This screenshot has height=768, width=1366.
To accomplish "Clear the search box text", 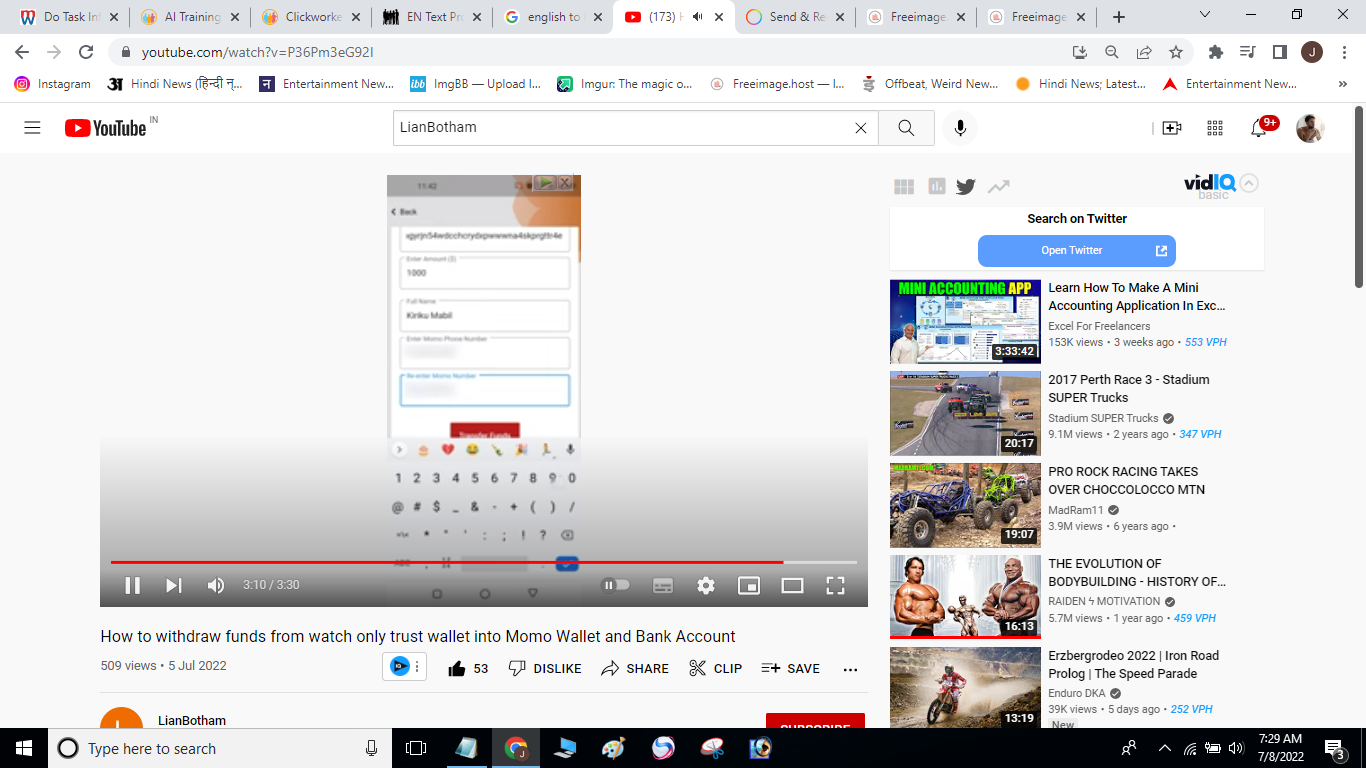I will (x=860, y=128).
